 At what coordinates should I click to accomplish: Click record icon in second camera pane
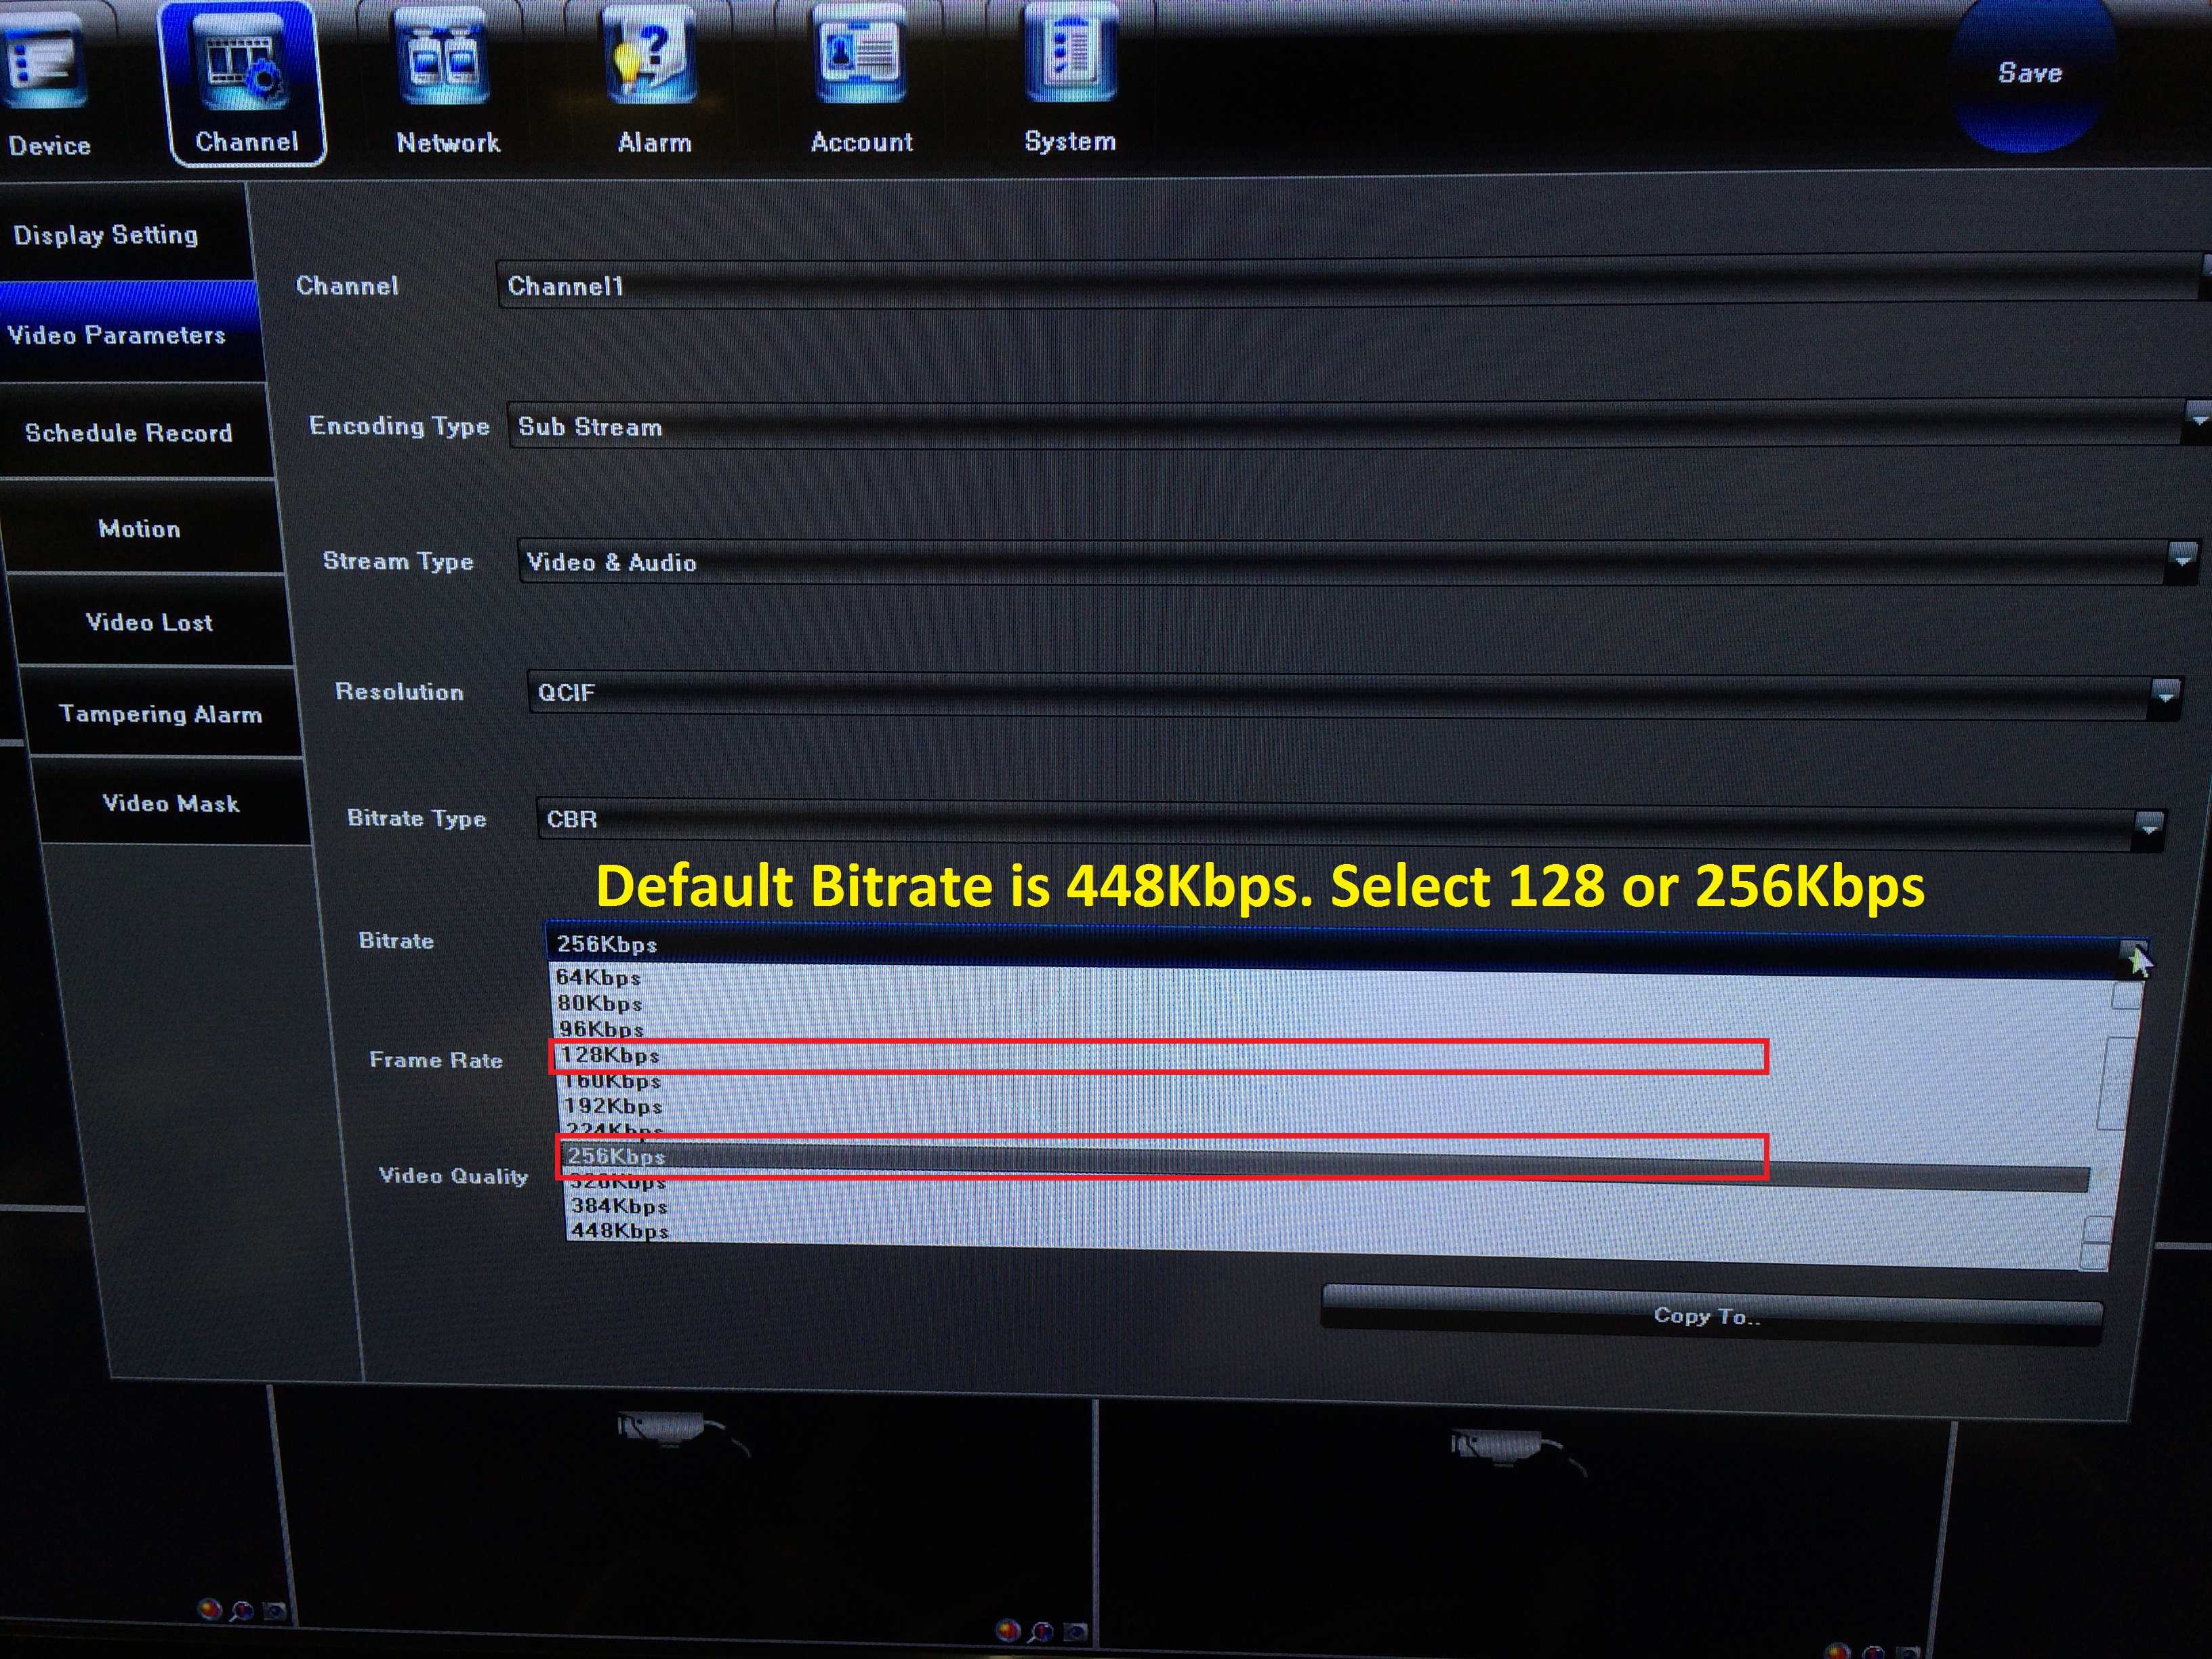1008,1630
